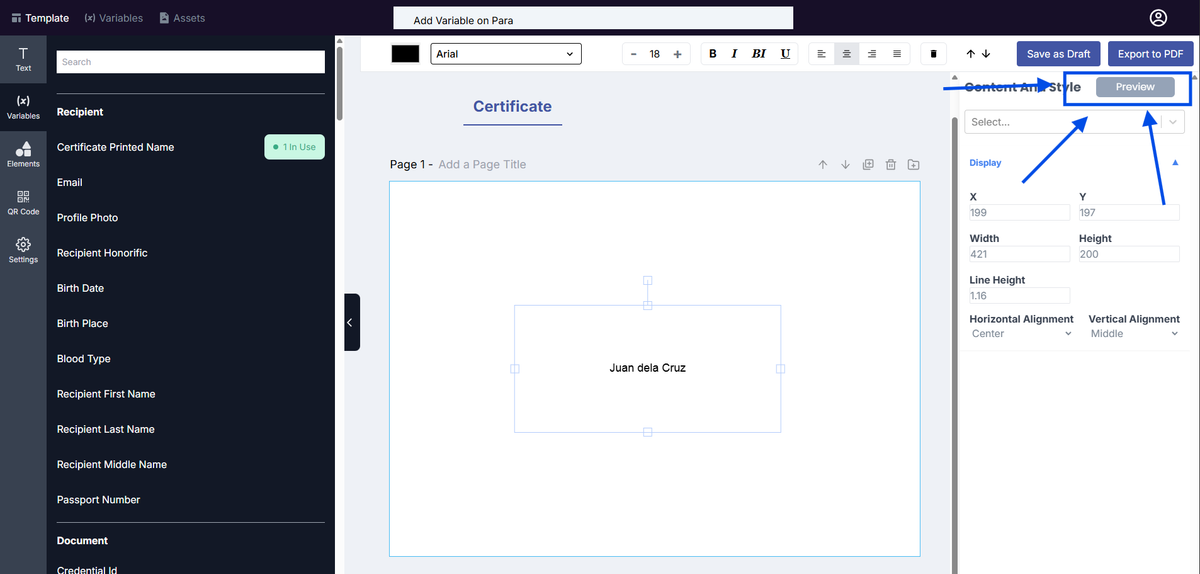1200x574 pixels.
Task: Select Certificate Printed Name variable
Action: tap(115, 147)
